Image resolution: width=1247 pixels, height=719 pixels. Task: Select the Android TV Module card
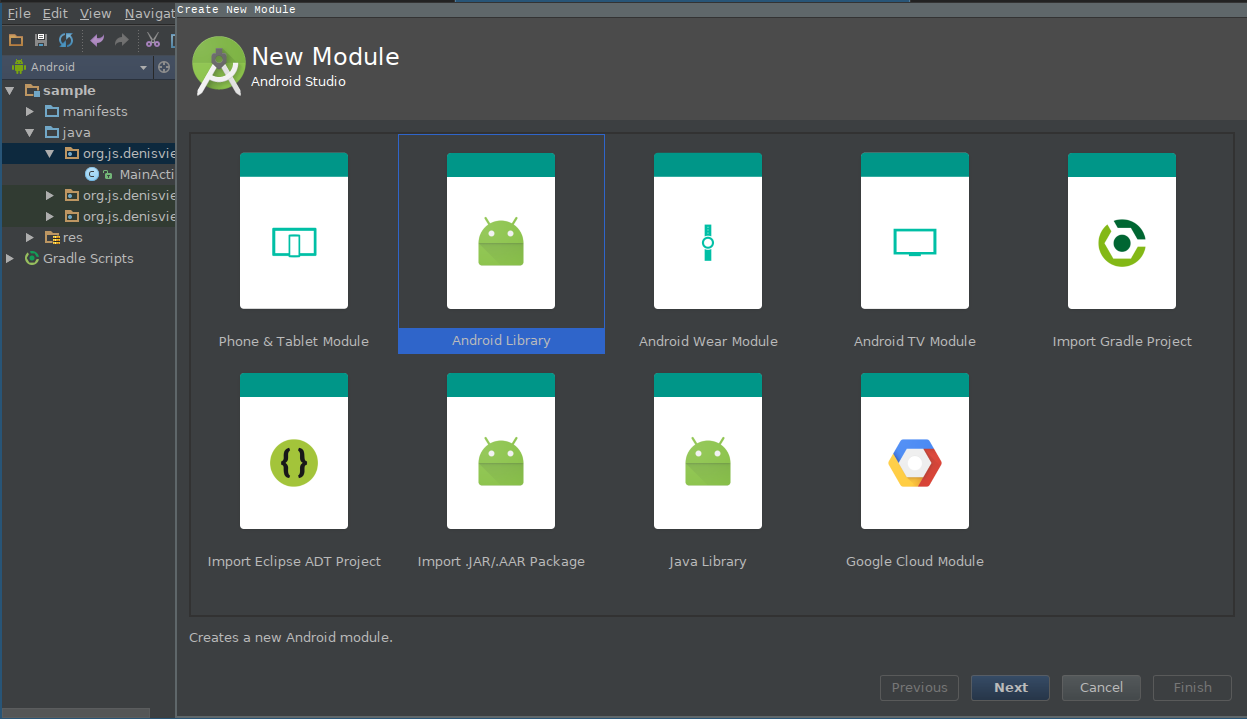[914, 240]
